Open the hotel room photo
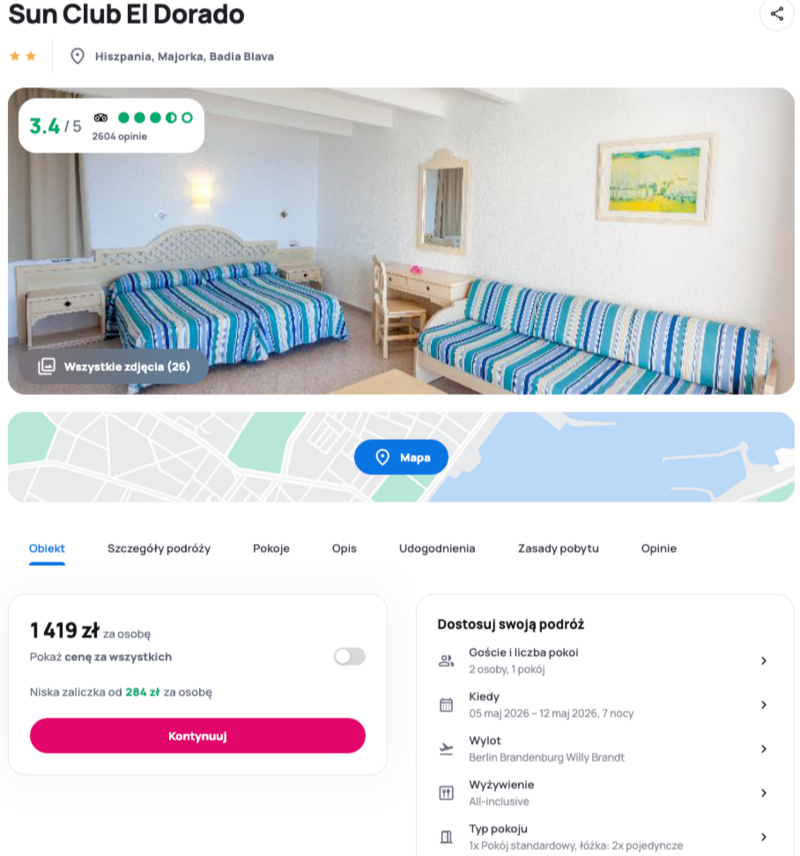This screenshot has height=856, width=800. coord(401,241)
